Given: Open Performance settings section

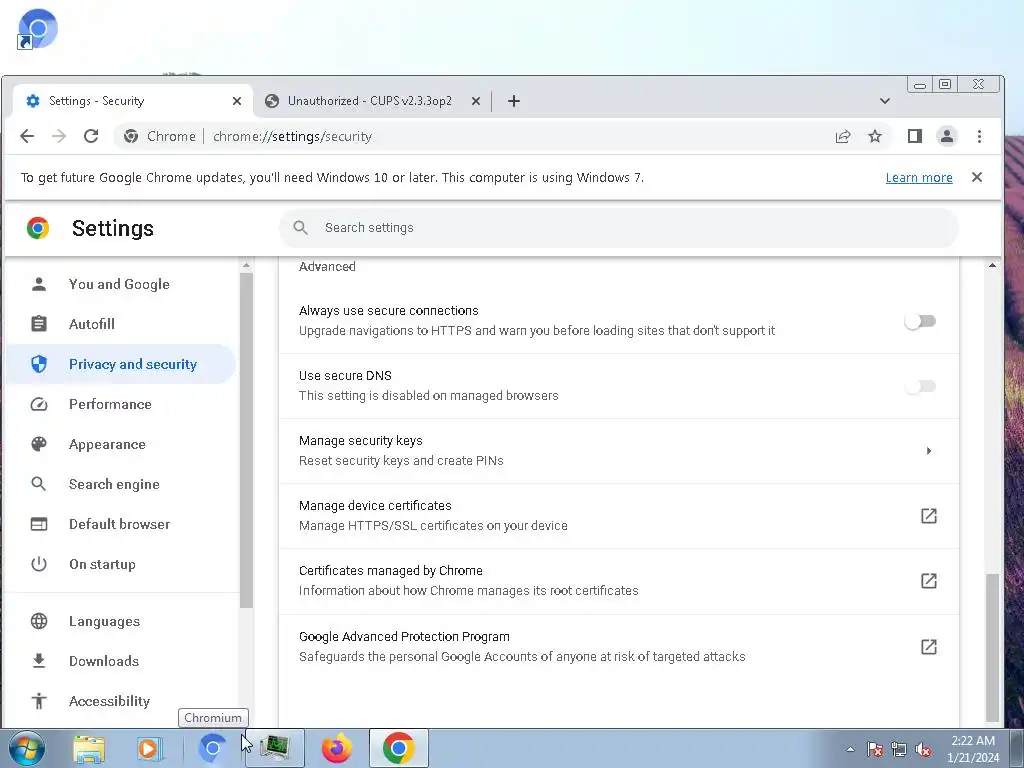Looking at the screenshot, I should [x=120, y=404].
